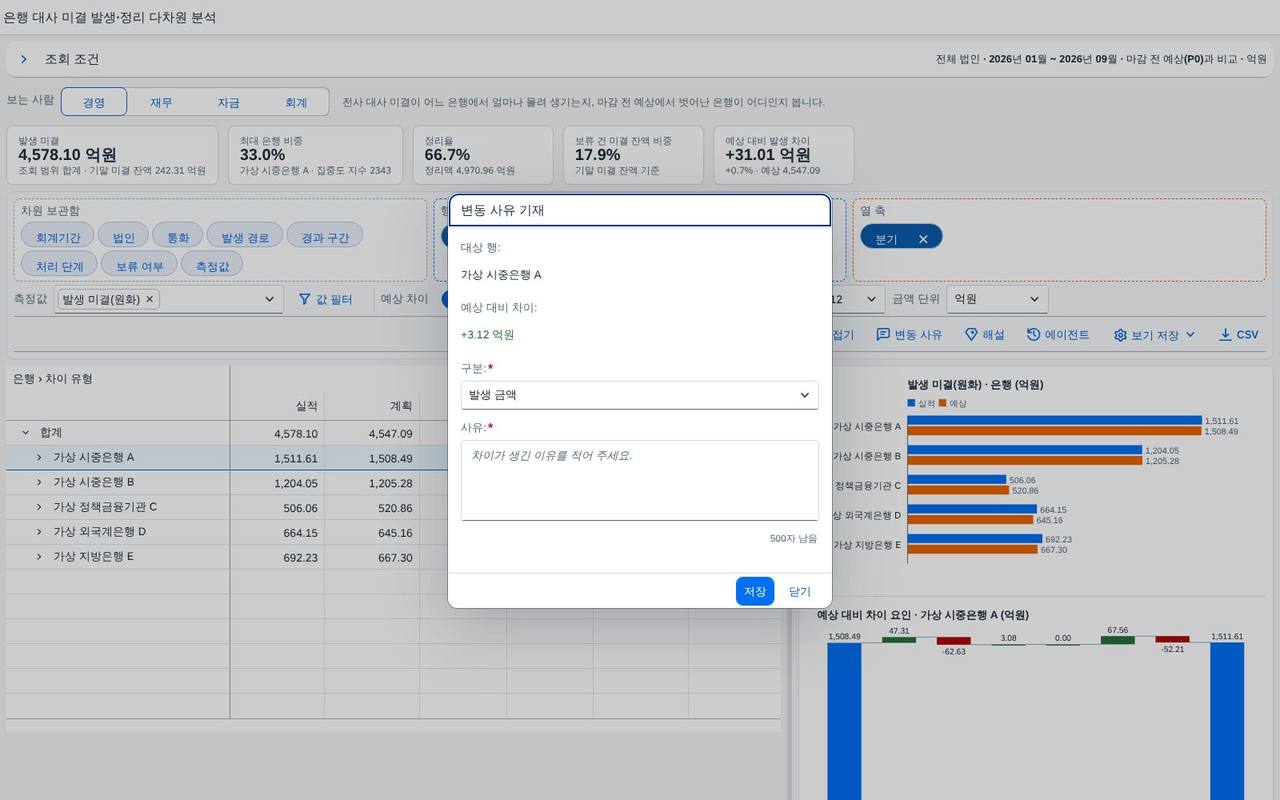1280x800 pixels.
Task: Switch to the 재무 viewer tab
Action: click(x=161, y=102)
